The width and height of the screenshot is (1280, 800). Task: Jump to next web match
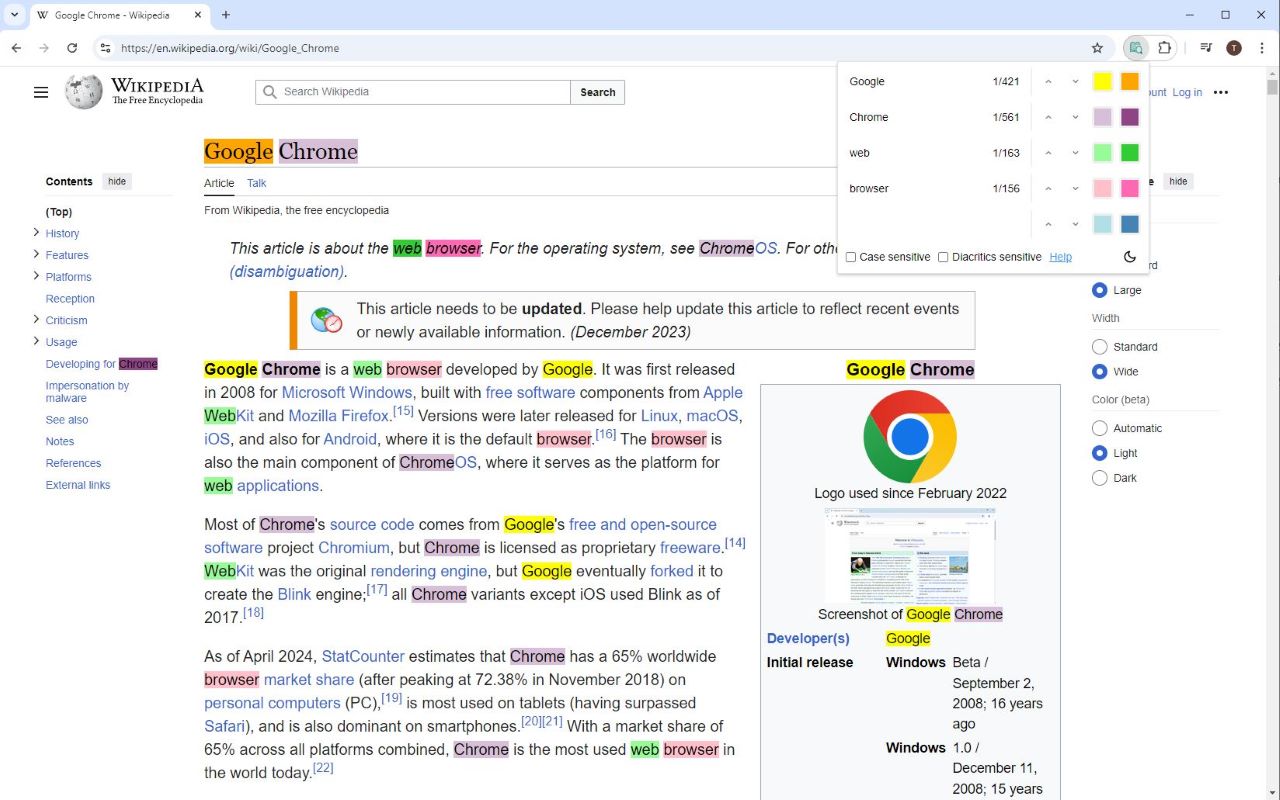coord(1075,153)
